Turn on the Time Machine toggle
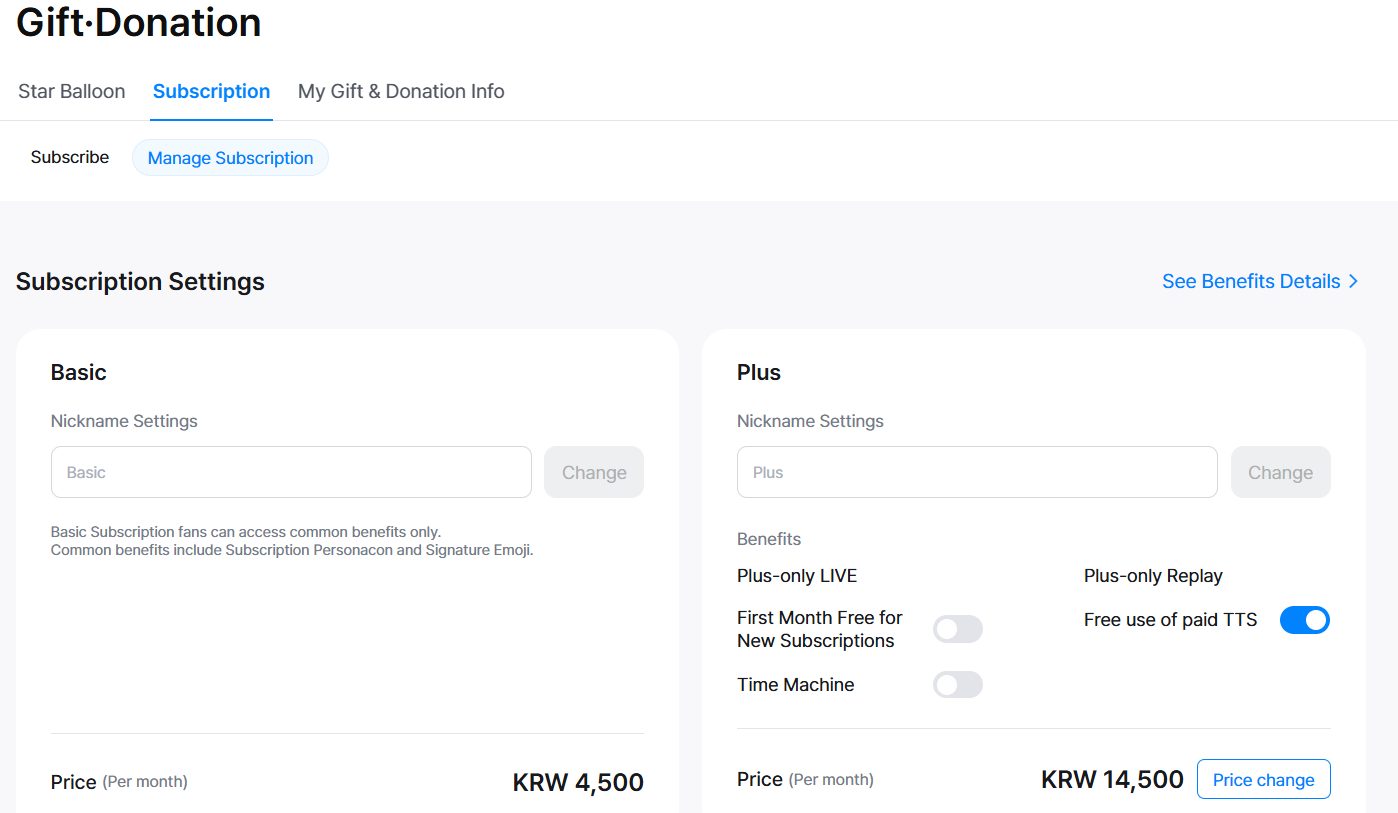The width and height of the screenshot is (1398, 813). 957,685
